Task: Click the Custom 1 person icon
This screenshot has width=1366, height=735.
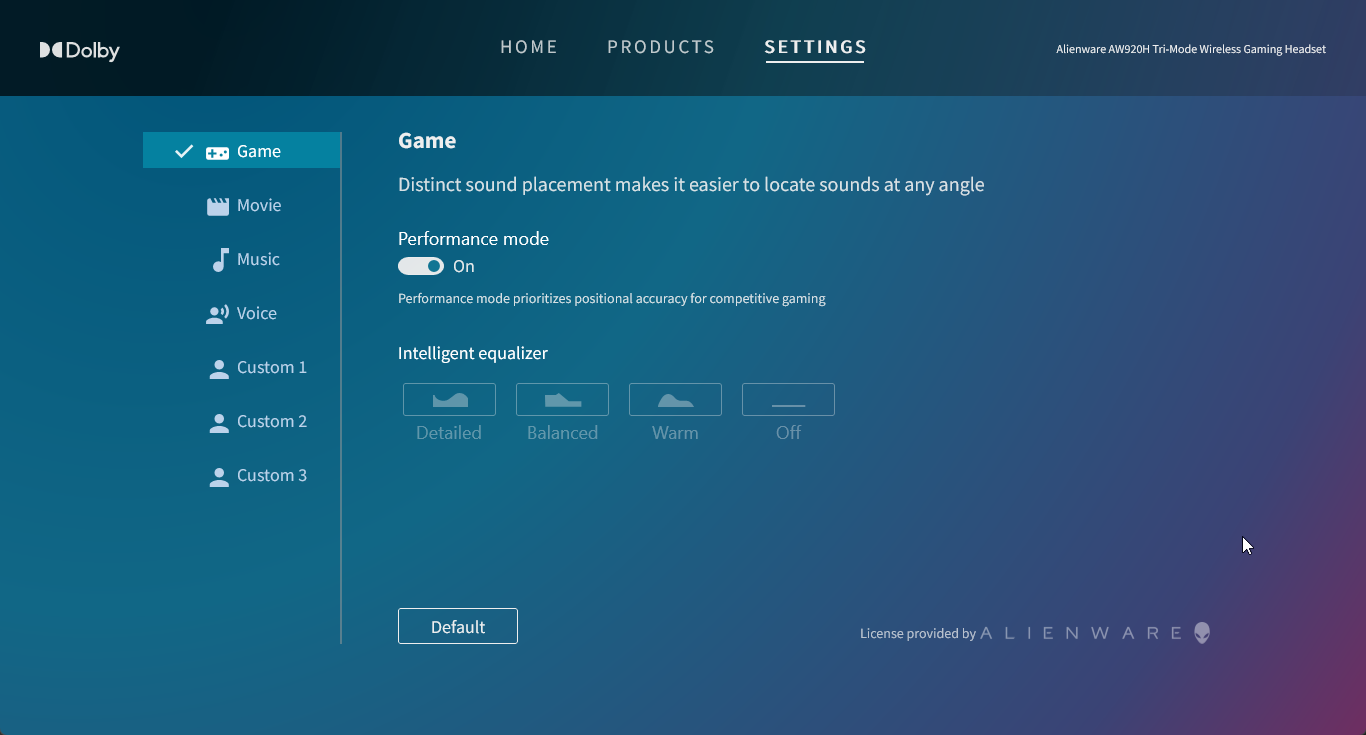Action: [x=219, y=368]
